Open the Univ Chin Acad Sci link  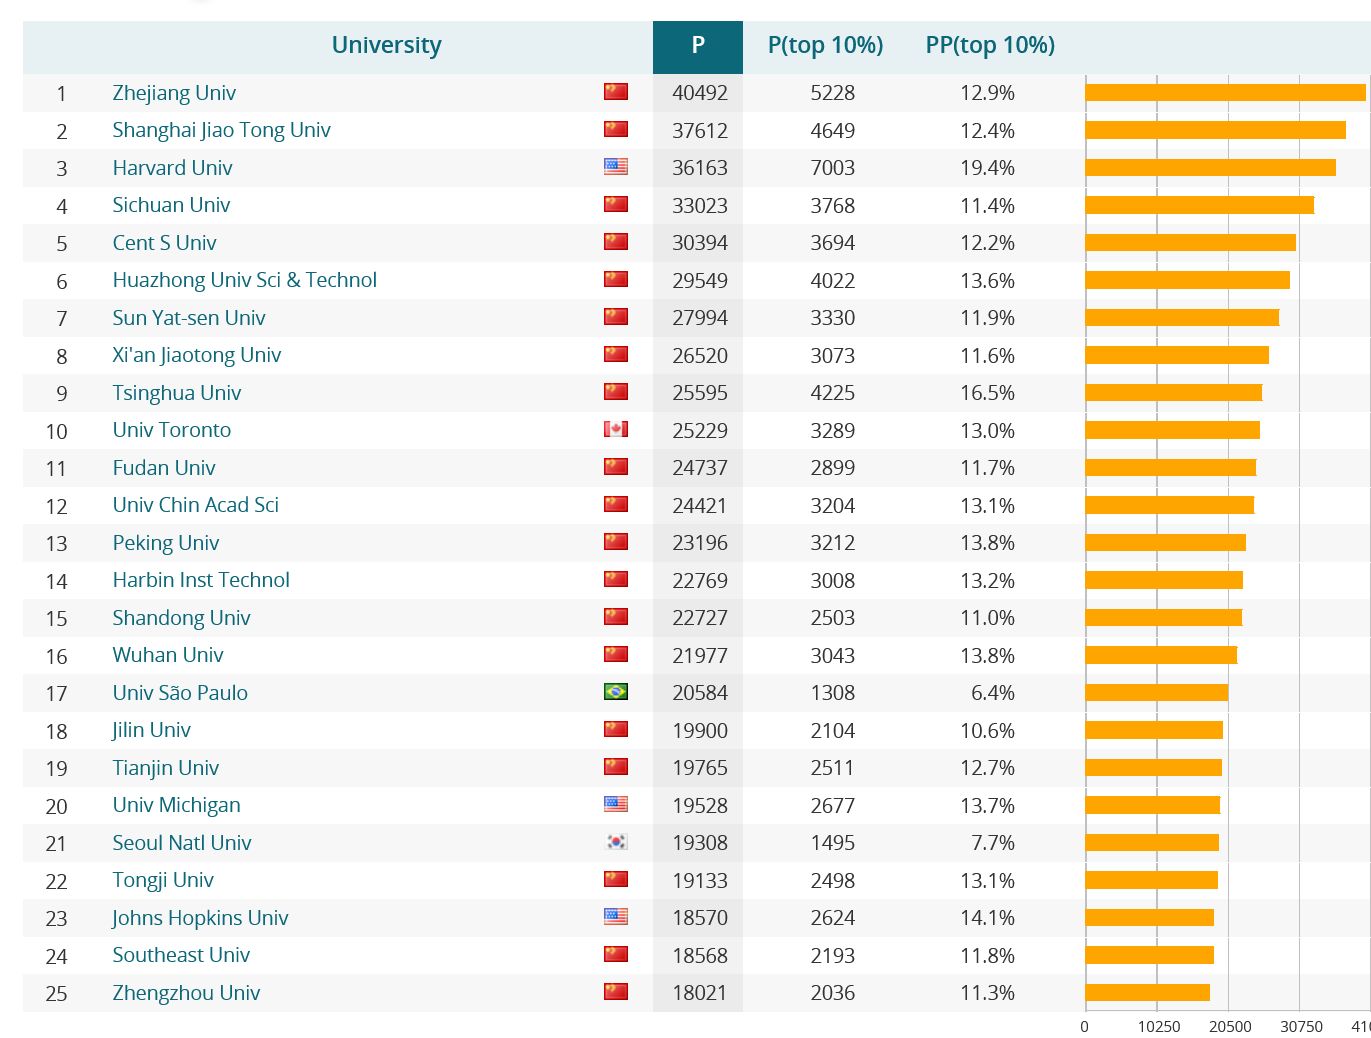[x=196, y=505]
